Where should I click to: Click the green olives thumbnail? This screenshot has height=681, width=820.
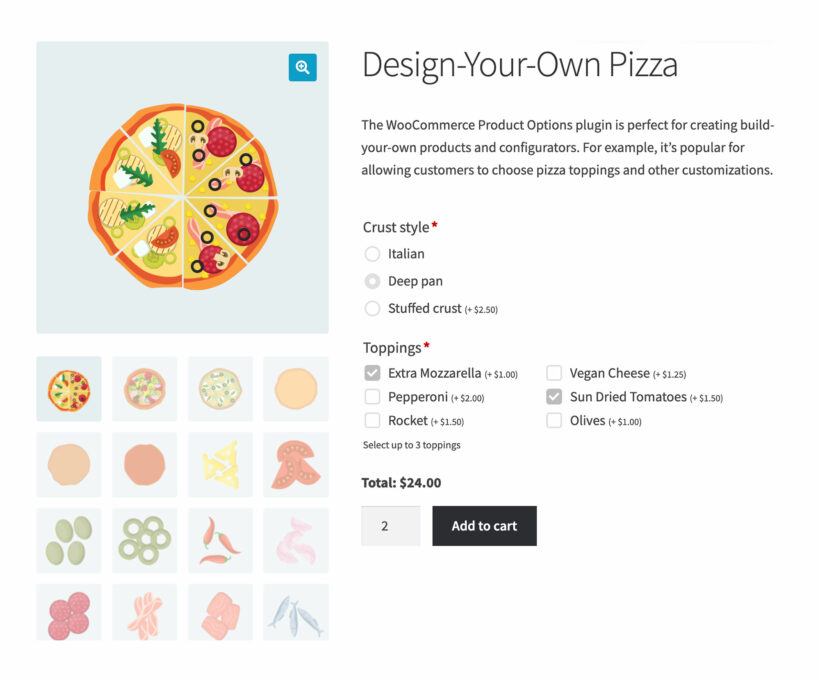click(x=68, y=539)
